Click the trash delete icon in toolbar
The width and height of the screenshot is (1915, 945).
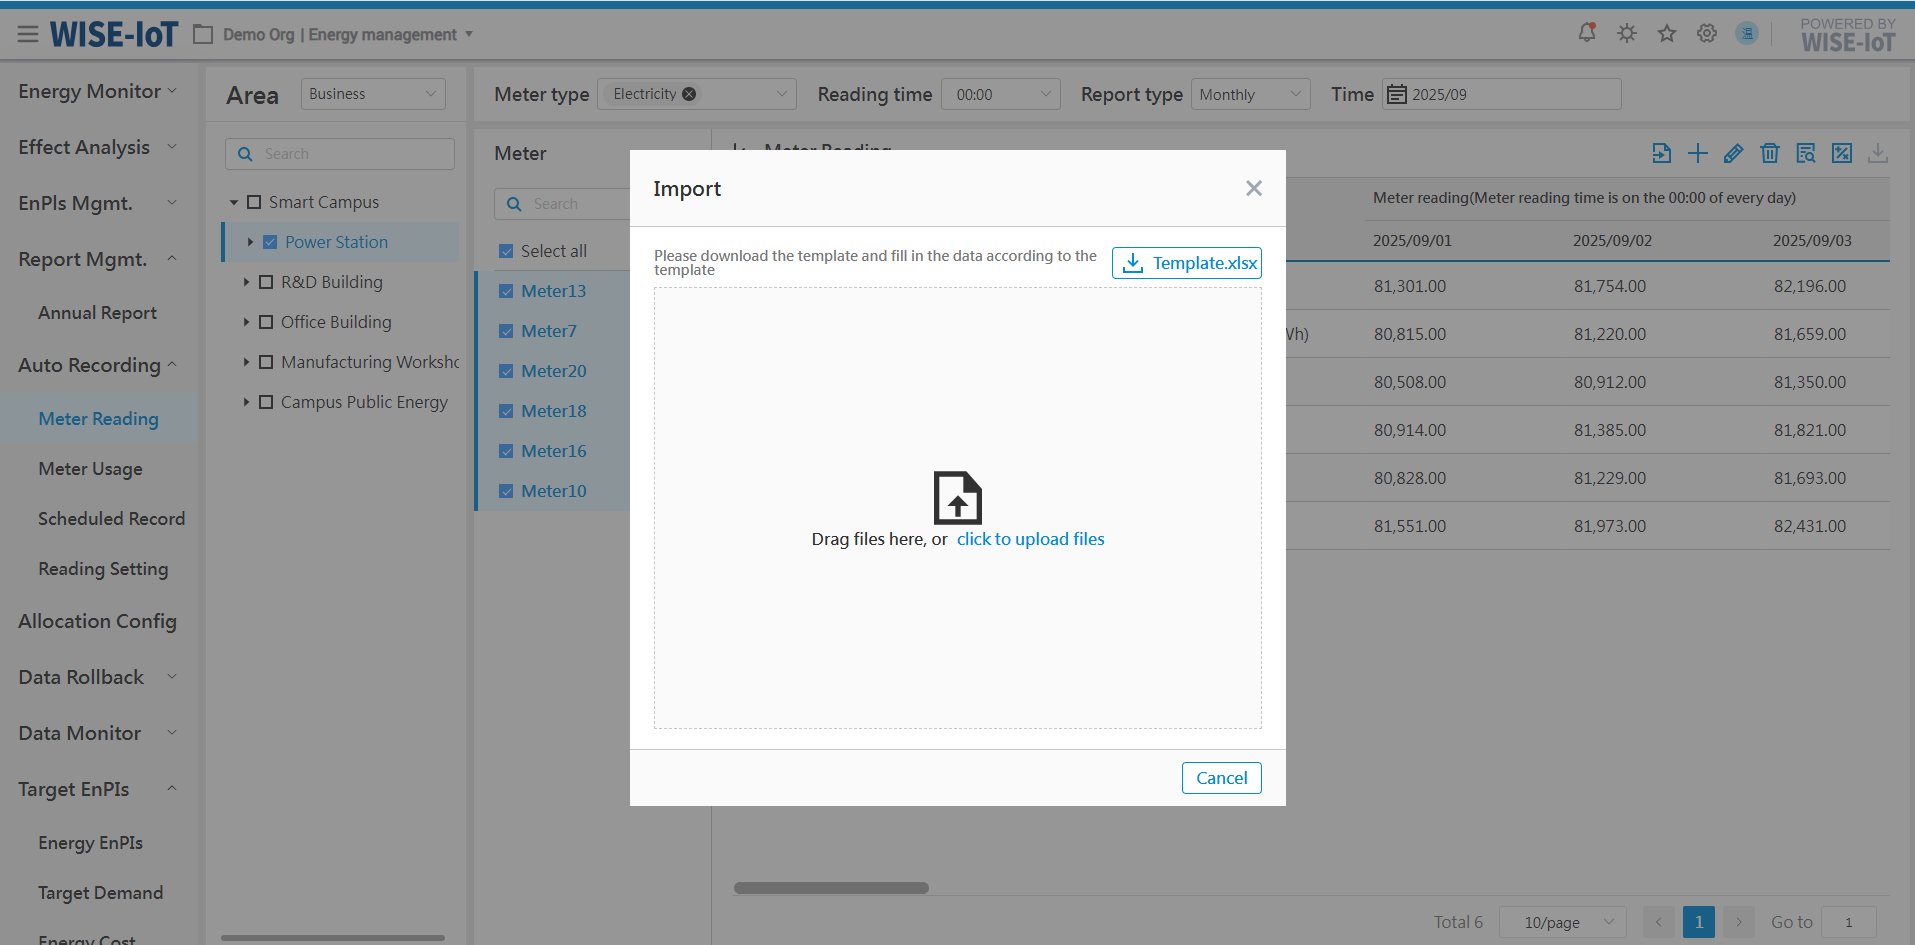(1769, 153)
